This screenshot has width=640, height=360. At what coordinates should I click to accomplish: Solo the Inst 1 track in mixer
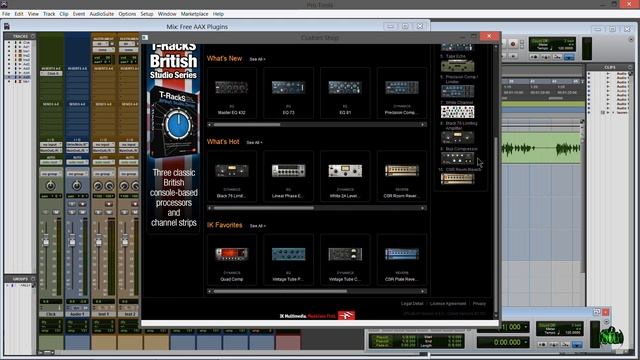(x=98, y=212)
